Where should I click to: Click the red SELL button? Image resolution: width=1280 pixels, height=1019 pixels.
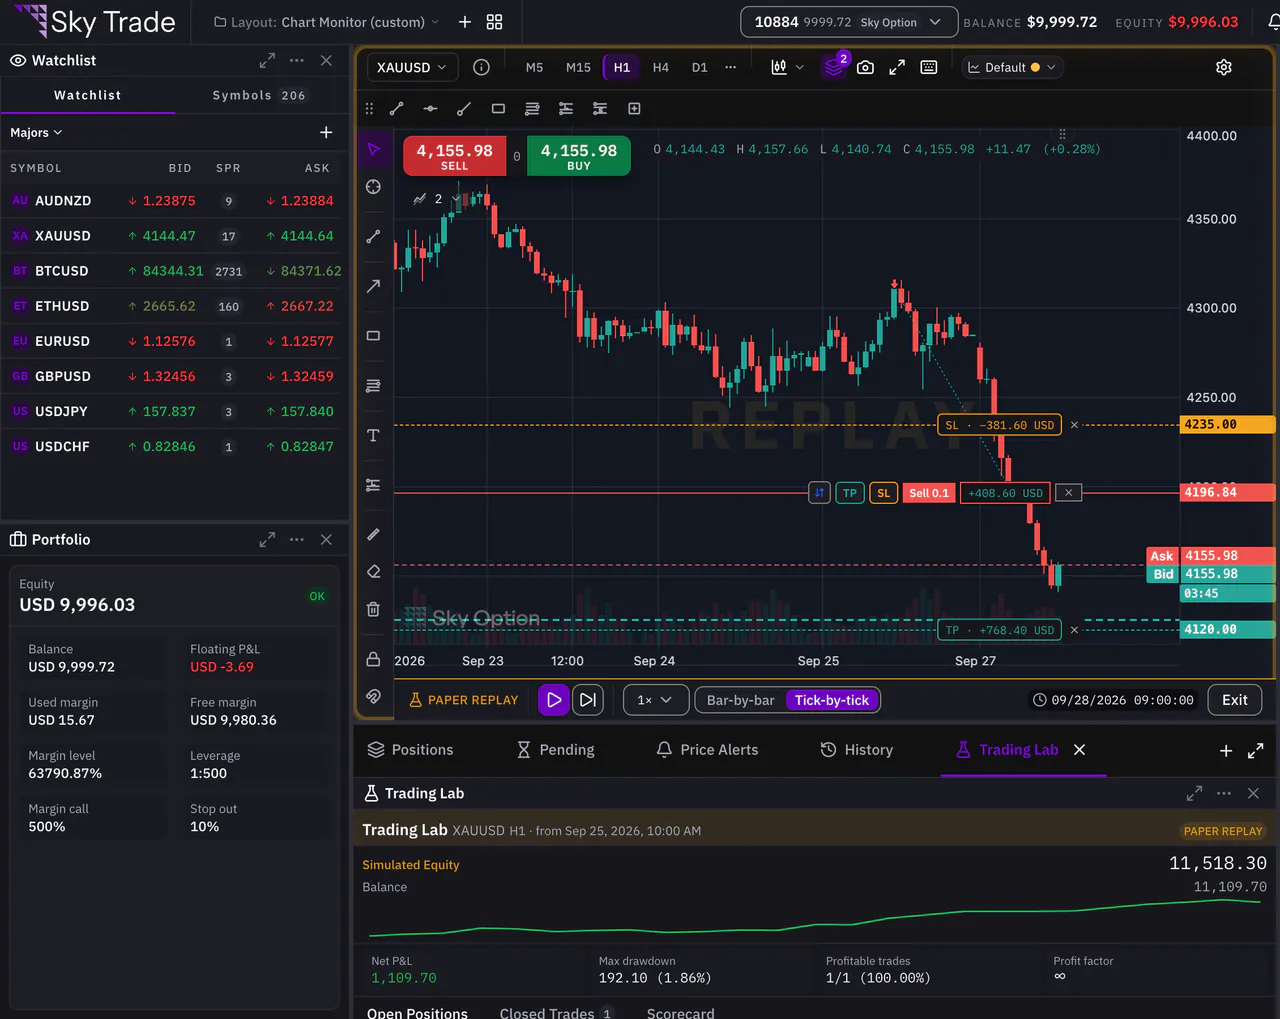click(x=455, y=156)
